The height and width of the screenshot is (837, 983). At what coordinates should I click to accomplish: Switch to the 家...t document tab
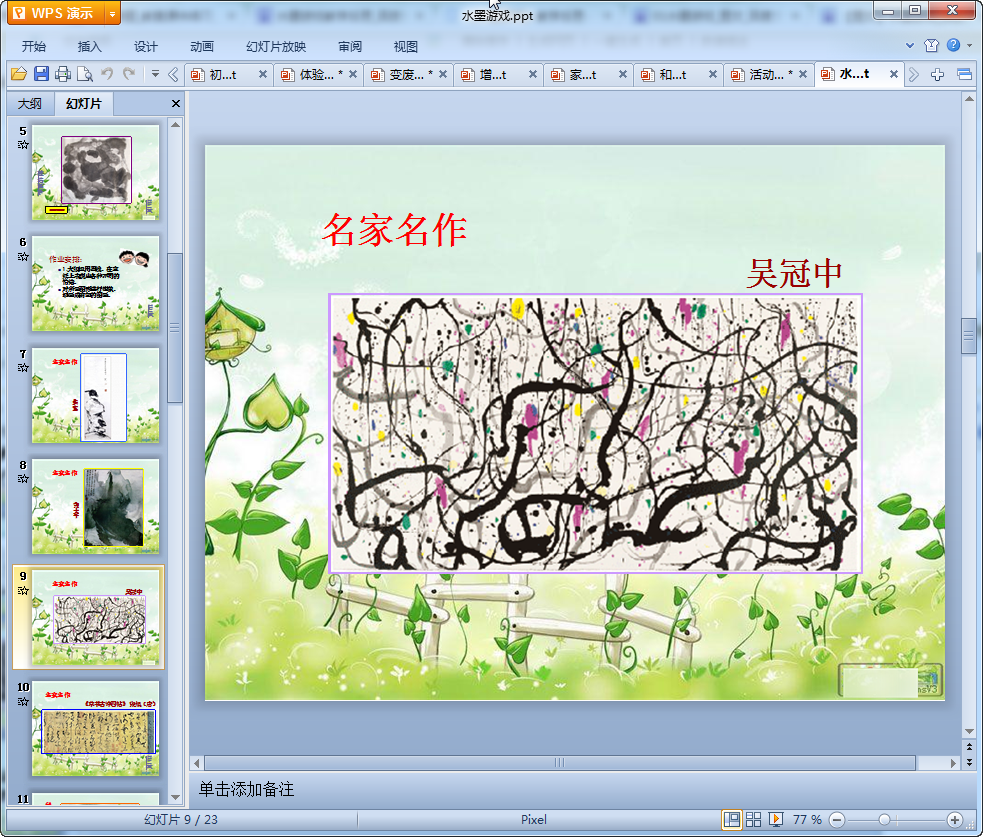point(582,75)
